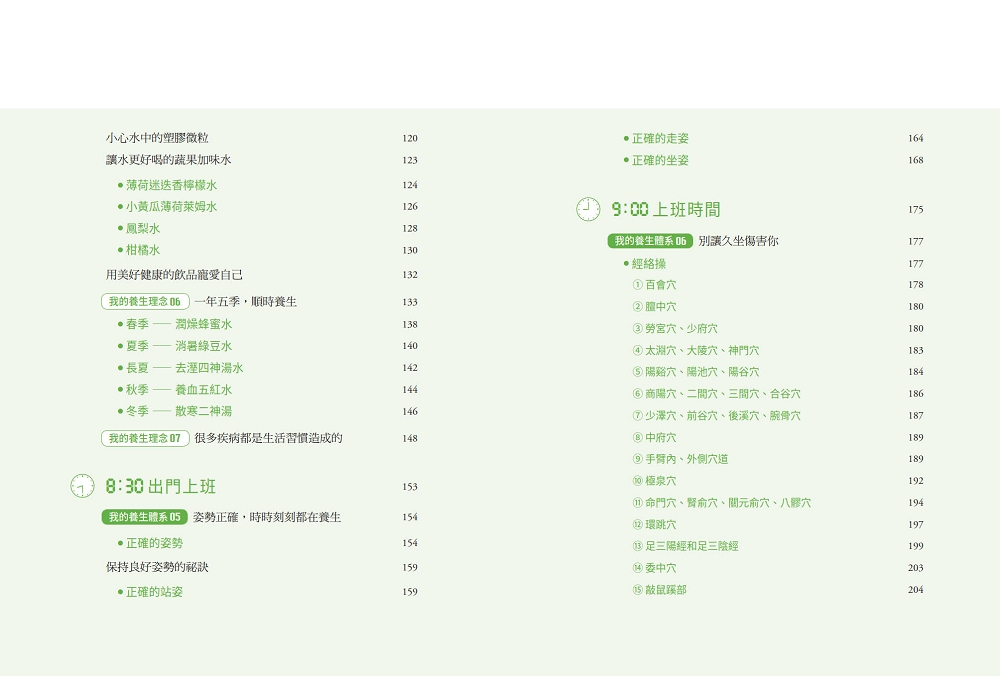Click the item ⑩ 極泉穴
This screenshot has width=1000, height=676.
click(654, 481)
